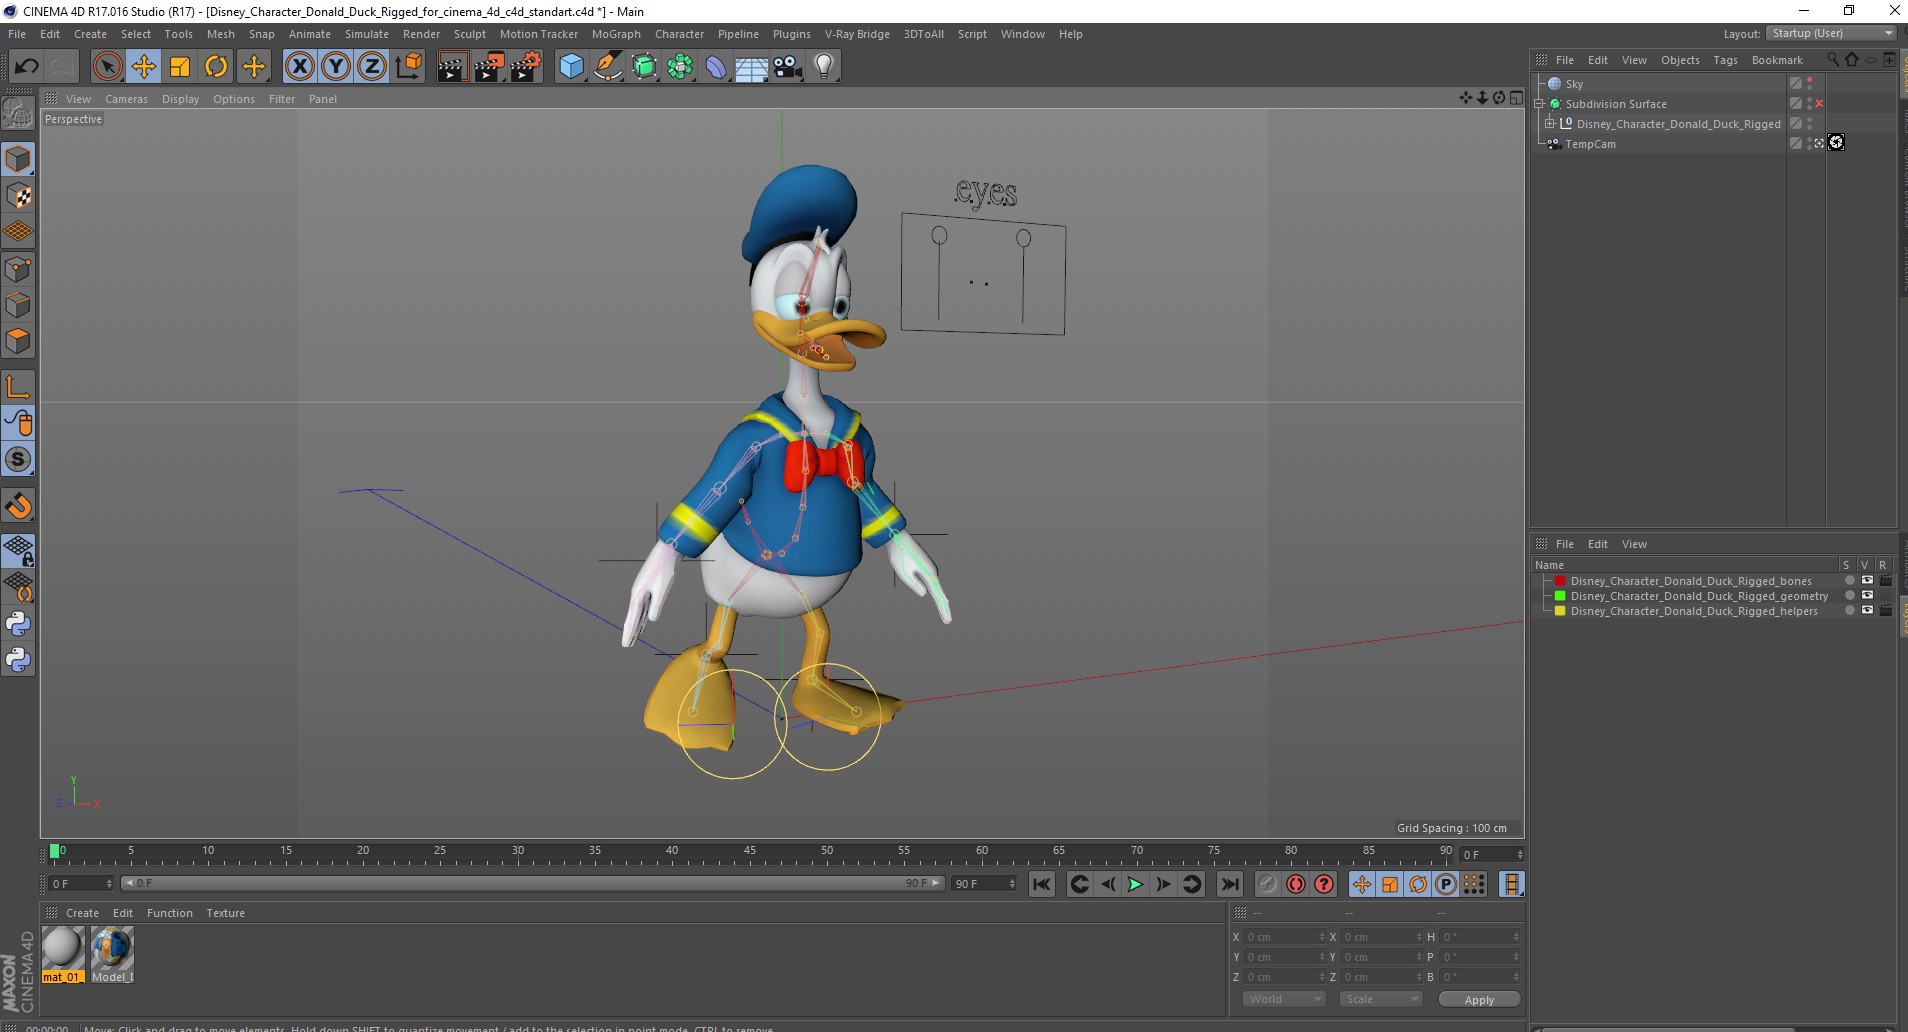This screenshot has width=1908, height=1032.
Task: Toggle the X axis lock
Action: click(299, 67)
